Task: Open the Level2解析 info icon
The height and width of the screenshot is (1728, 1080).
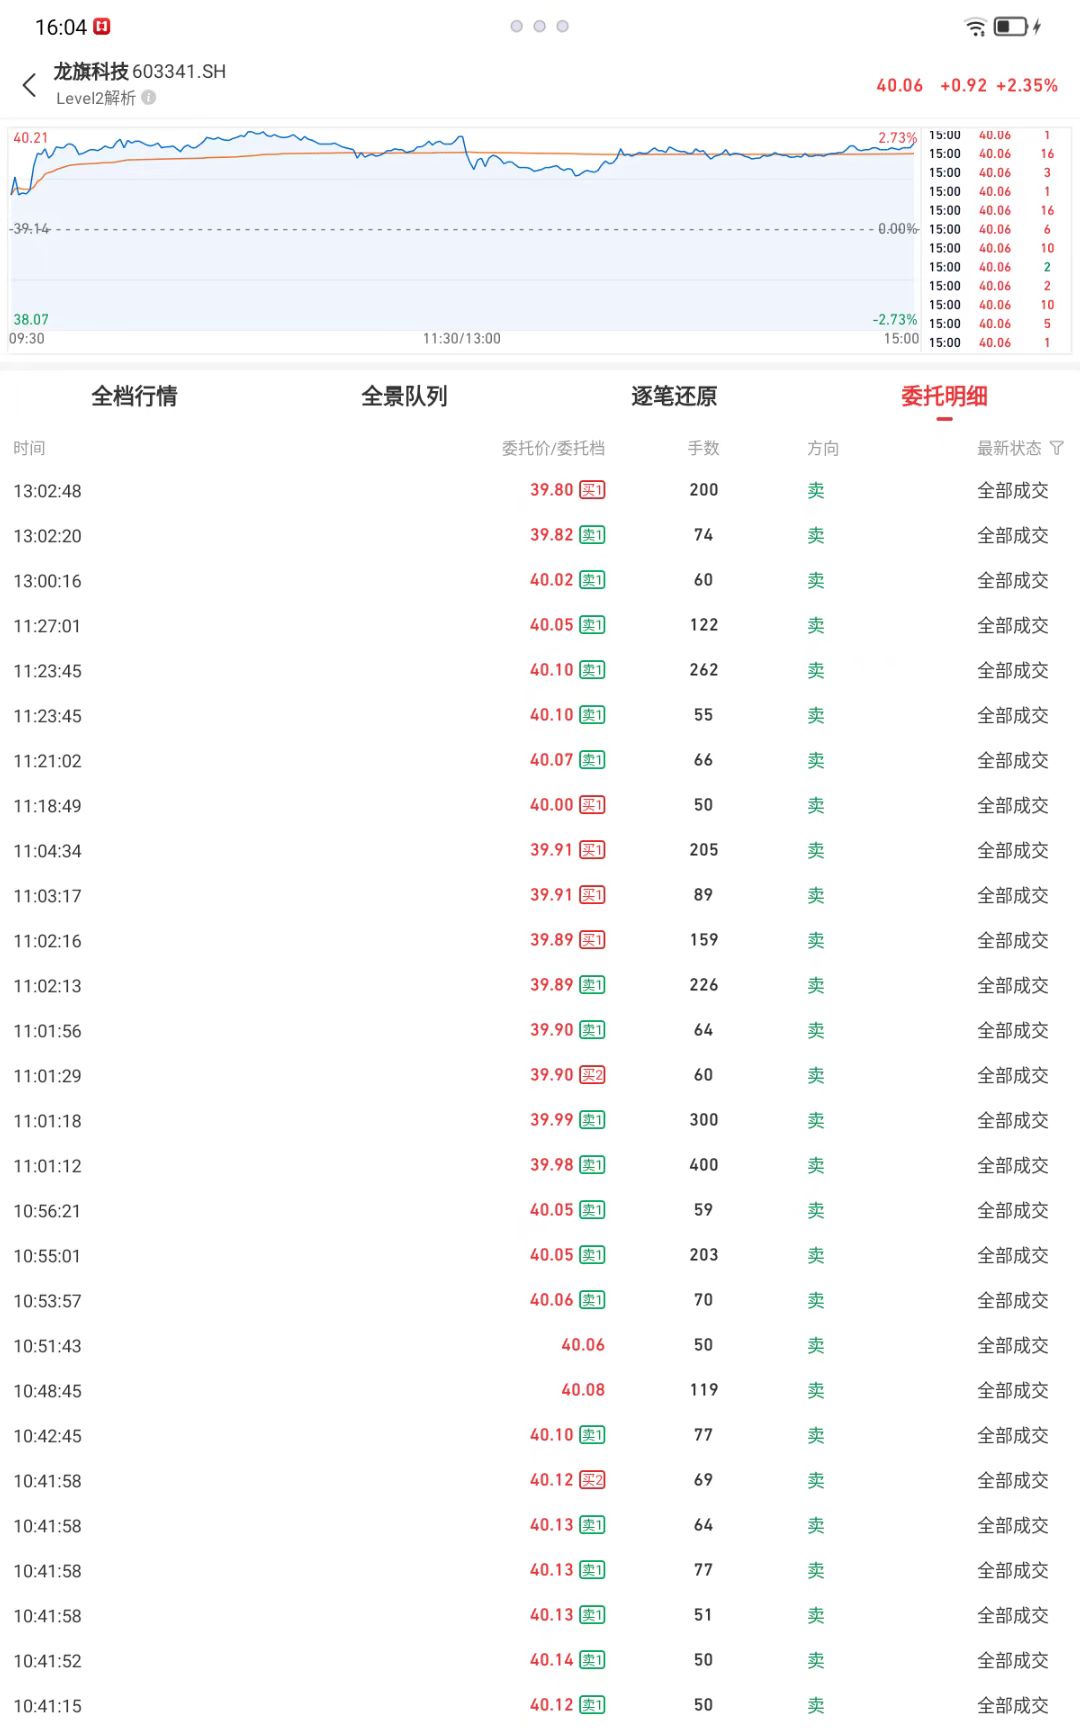Action: pos(149,97)
